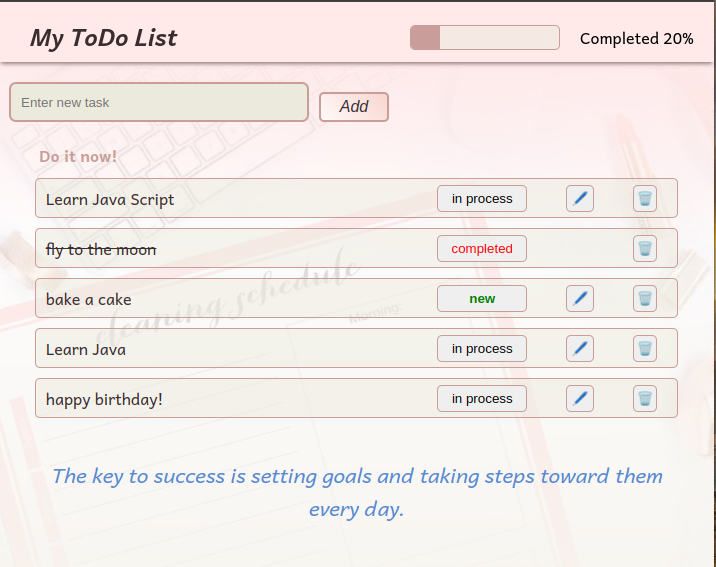
Task: Change the new status of bake a cake
Action: click(x=482, y=299)
